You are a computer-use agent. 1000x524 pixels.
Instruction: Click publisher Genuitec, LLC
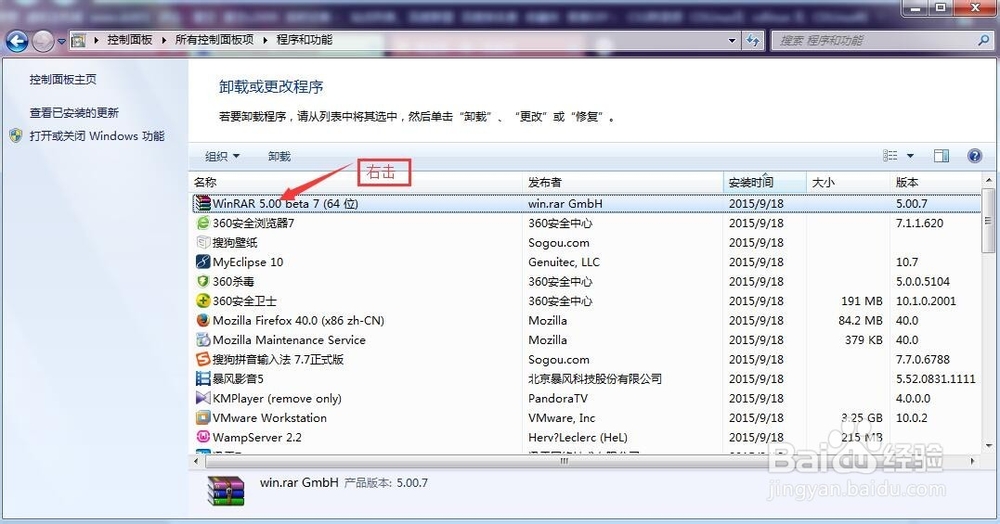tap(564, 262)
